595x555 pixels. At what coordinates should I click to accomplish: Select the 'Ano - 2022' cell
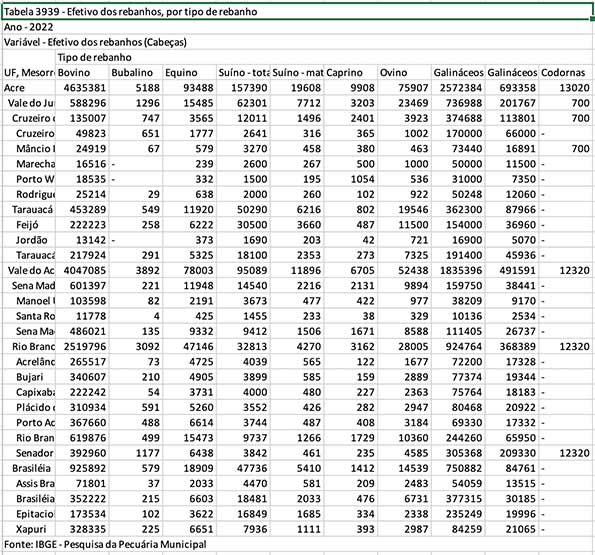(x=28, y=27)
